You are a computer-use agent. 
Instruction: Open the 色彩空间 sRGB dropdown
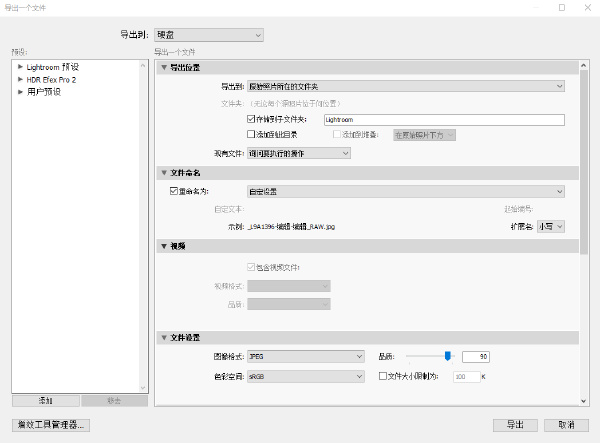(304, 376)
